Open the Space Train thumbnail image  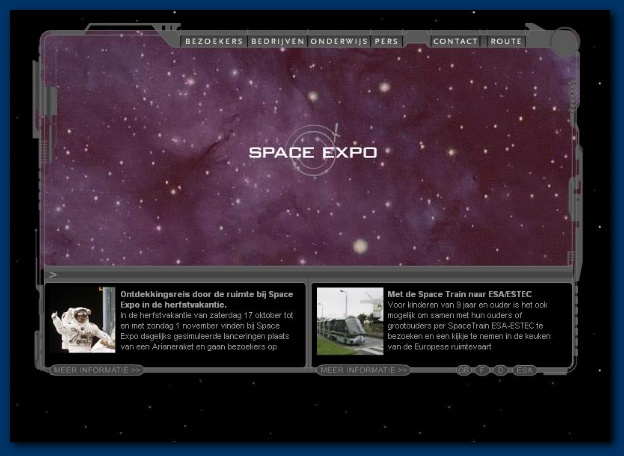click(x=350, y=321)
